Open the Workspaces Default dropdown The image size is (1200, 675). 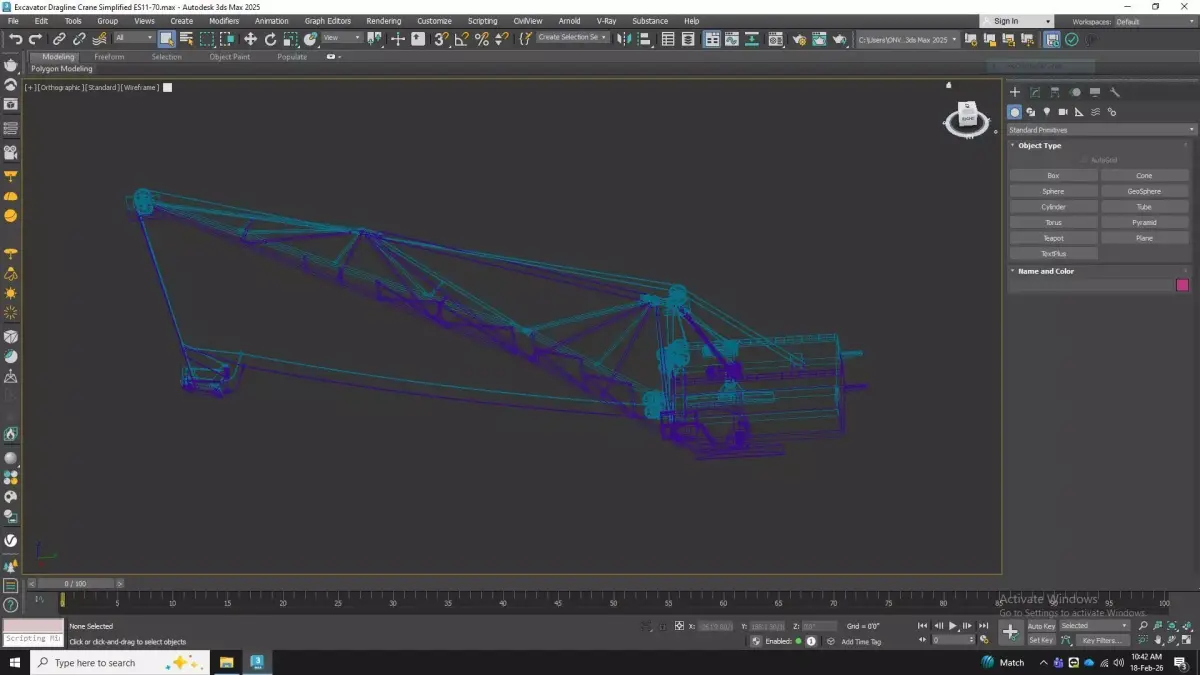(1153, 21)
